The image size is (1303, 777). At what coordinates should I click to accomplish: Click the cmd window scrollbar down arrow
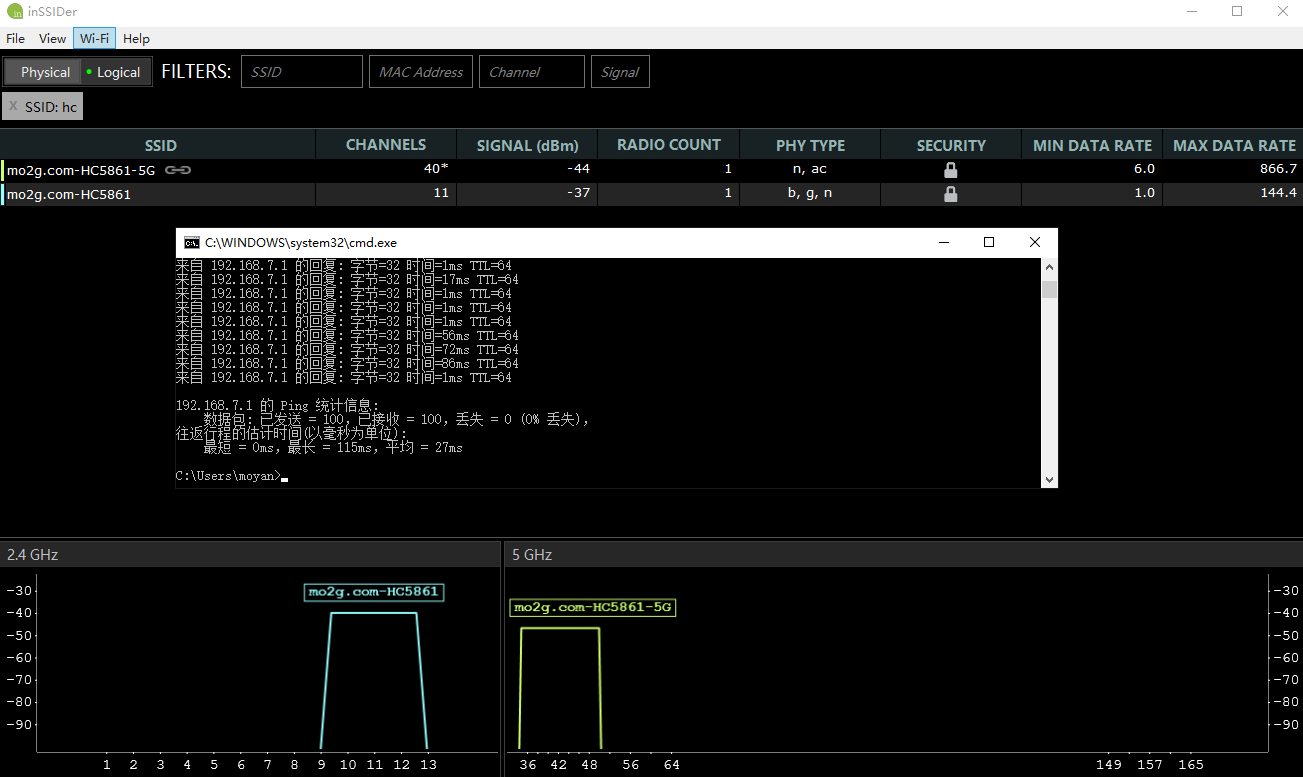click(x=1049, y=479)
